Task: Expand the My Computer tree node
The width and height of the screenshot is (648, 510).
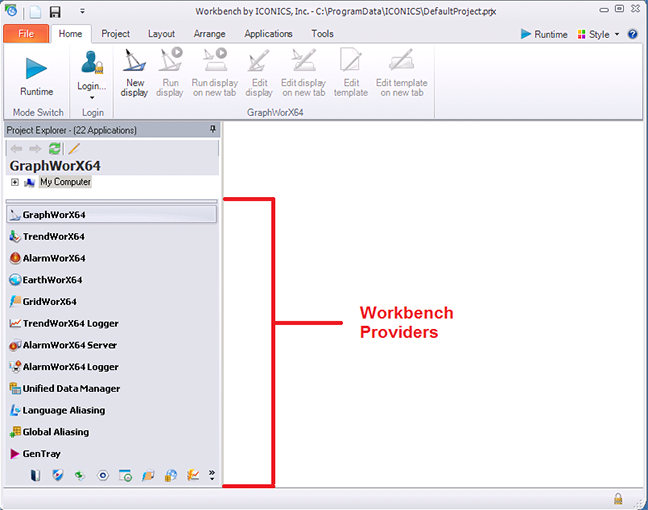Action: click(x=15, y=182)
